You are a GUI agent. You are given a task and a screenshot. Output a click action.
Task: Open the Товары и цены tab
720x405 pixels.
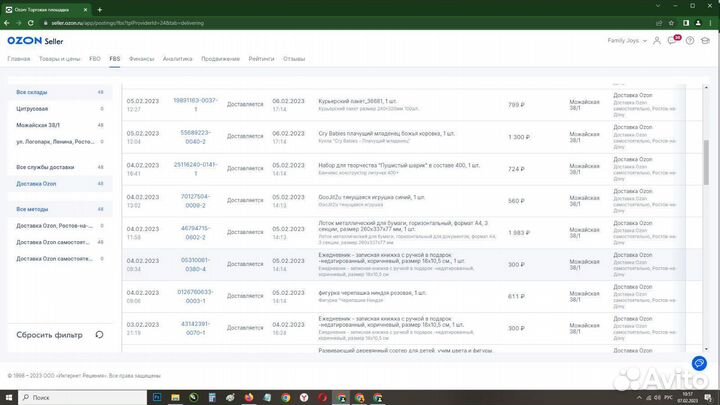click(x=58, y=59)
